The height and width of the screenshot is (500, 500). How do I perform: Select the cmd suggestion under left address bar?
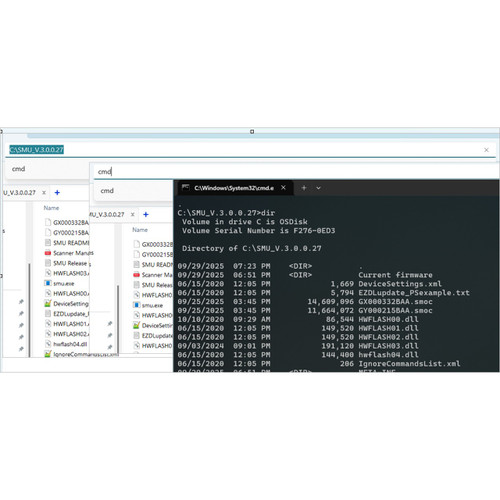point(19,169)
